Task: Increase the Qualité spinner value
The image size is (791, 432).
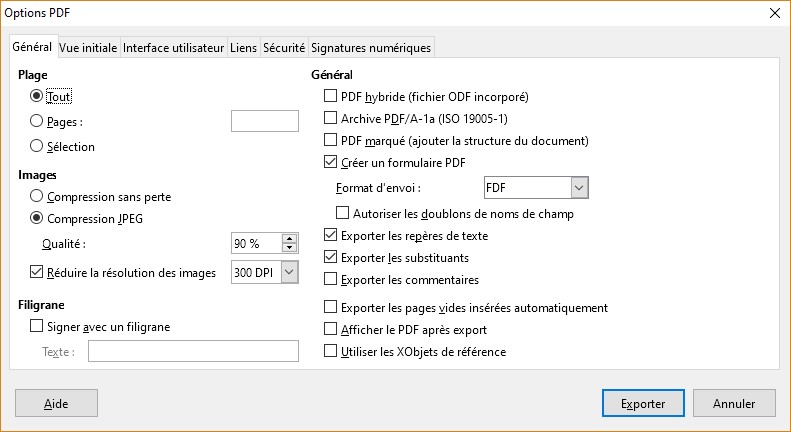Action: click(x=290, y=238)
